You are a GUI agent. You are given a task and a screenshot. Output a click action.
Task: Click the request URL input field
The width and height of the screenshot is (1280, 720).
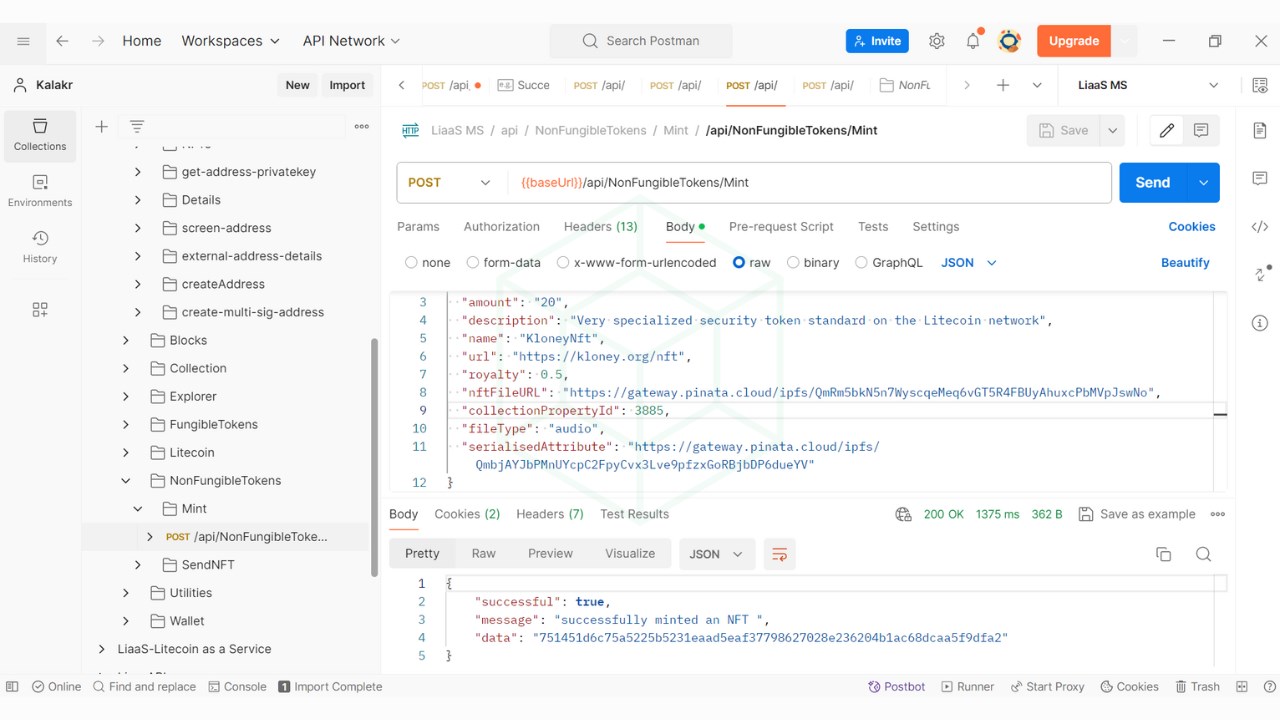(x=808, y=183)
